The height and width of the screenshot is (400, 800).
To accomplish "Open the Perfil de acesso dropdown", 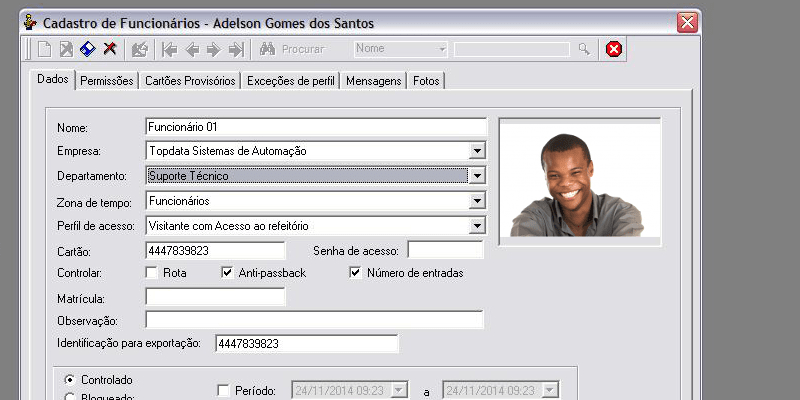I will point(477,226).
